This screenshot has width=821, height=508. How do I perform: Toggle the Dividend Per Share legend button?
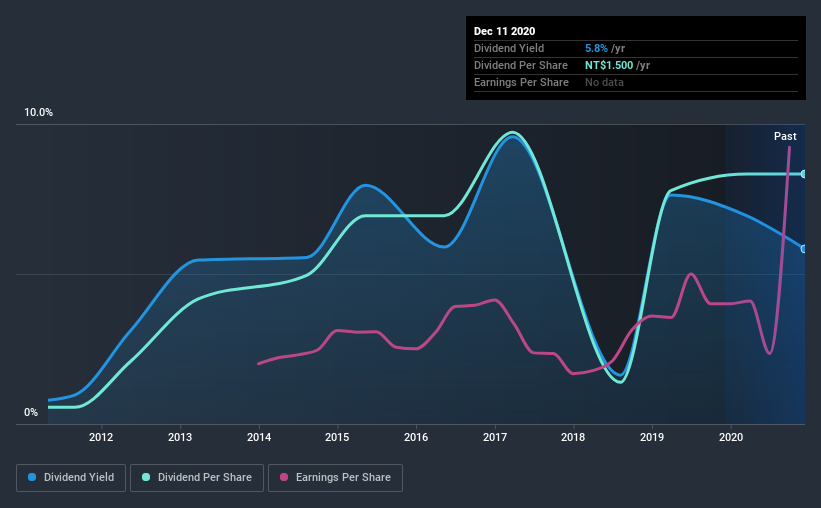tap(197, 478)
